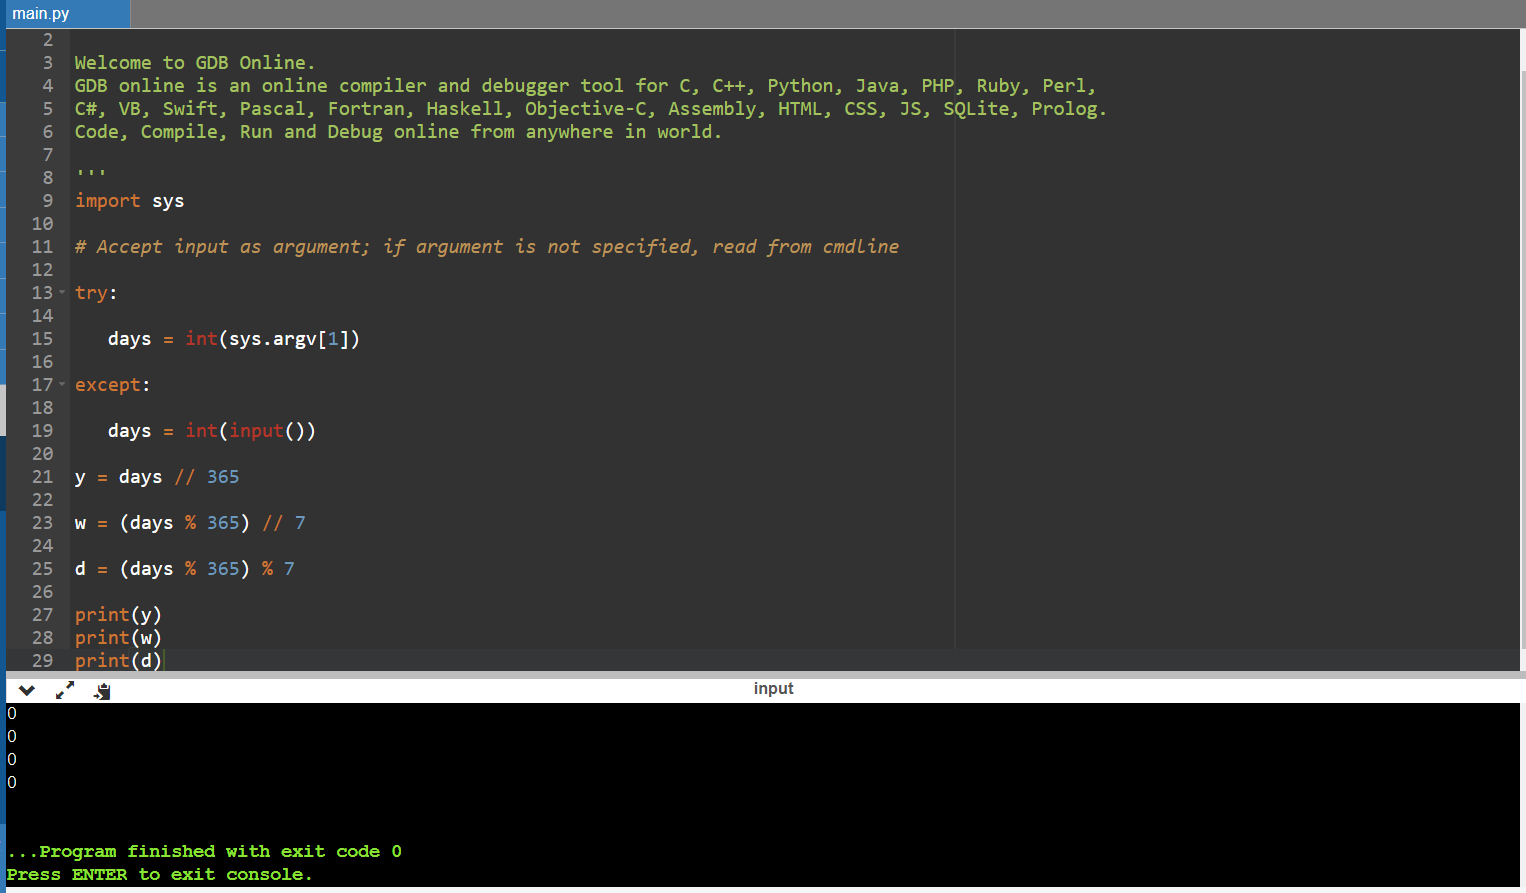Collapse the try block fold arrow
The image size is (1526, 893).
62,292
